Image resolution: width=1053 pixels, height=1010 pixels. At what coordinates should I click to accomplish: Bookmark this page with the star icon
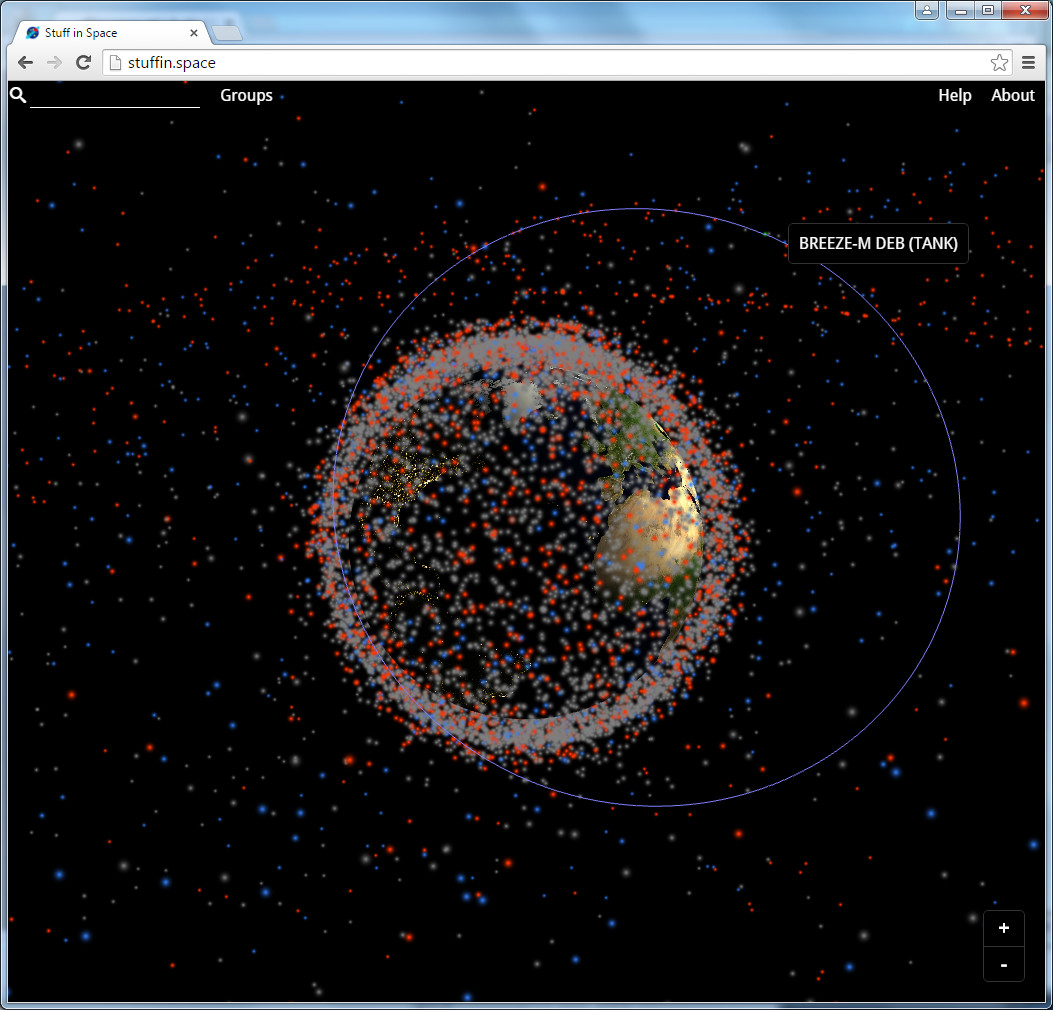point(999,63)
